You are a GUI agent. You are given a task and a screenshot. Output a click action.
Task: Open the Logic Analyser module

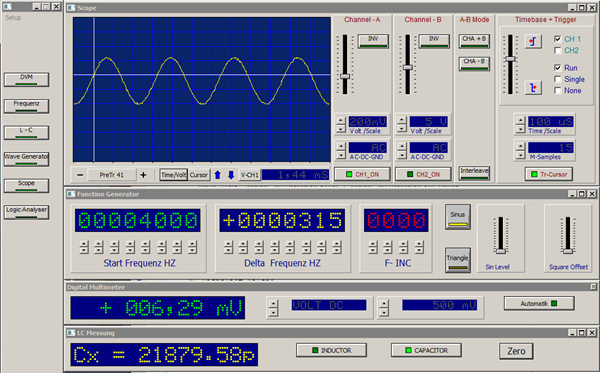(26, 212)
